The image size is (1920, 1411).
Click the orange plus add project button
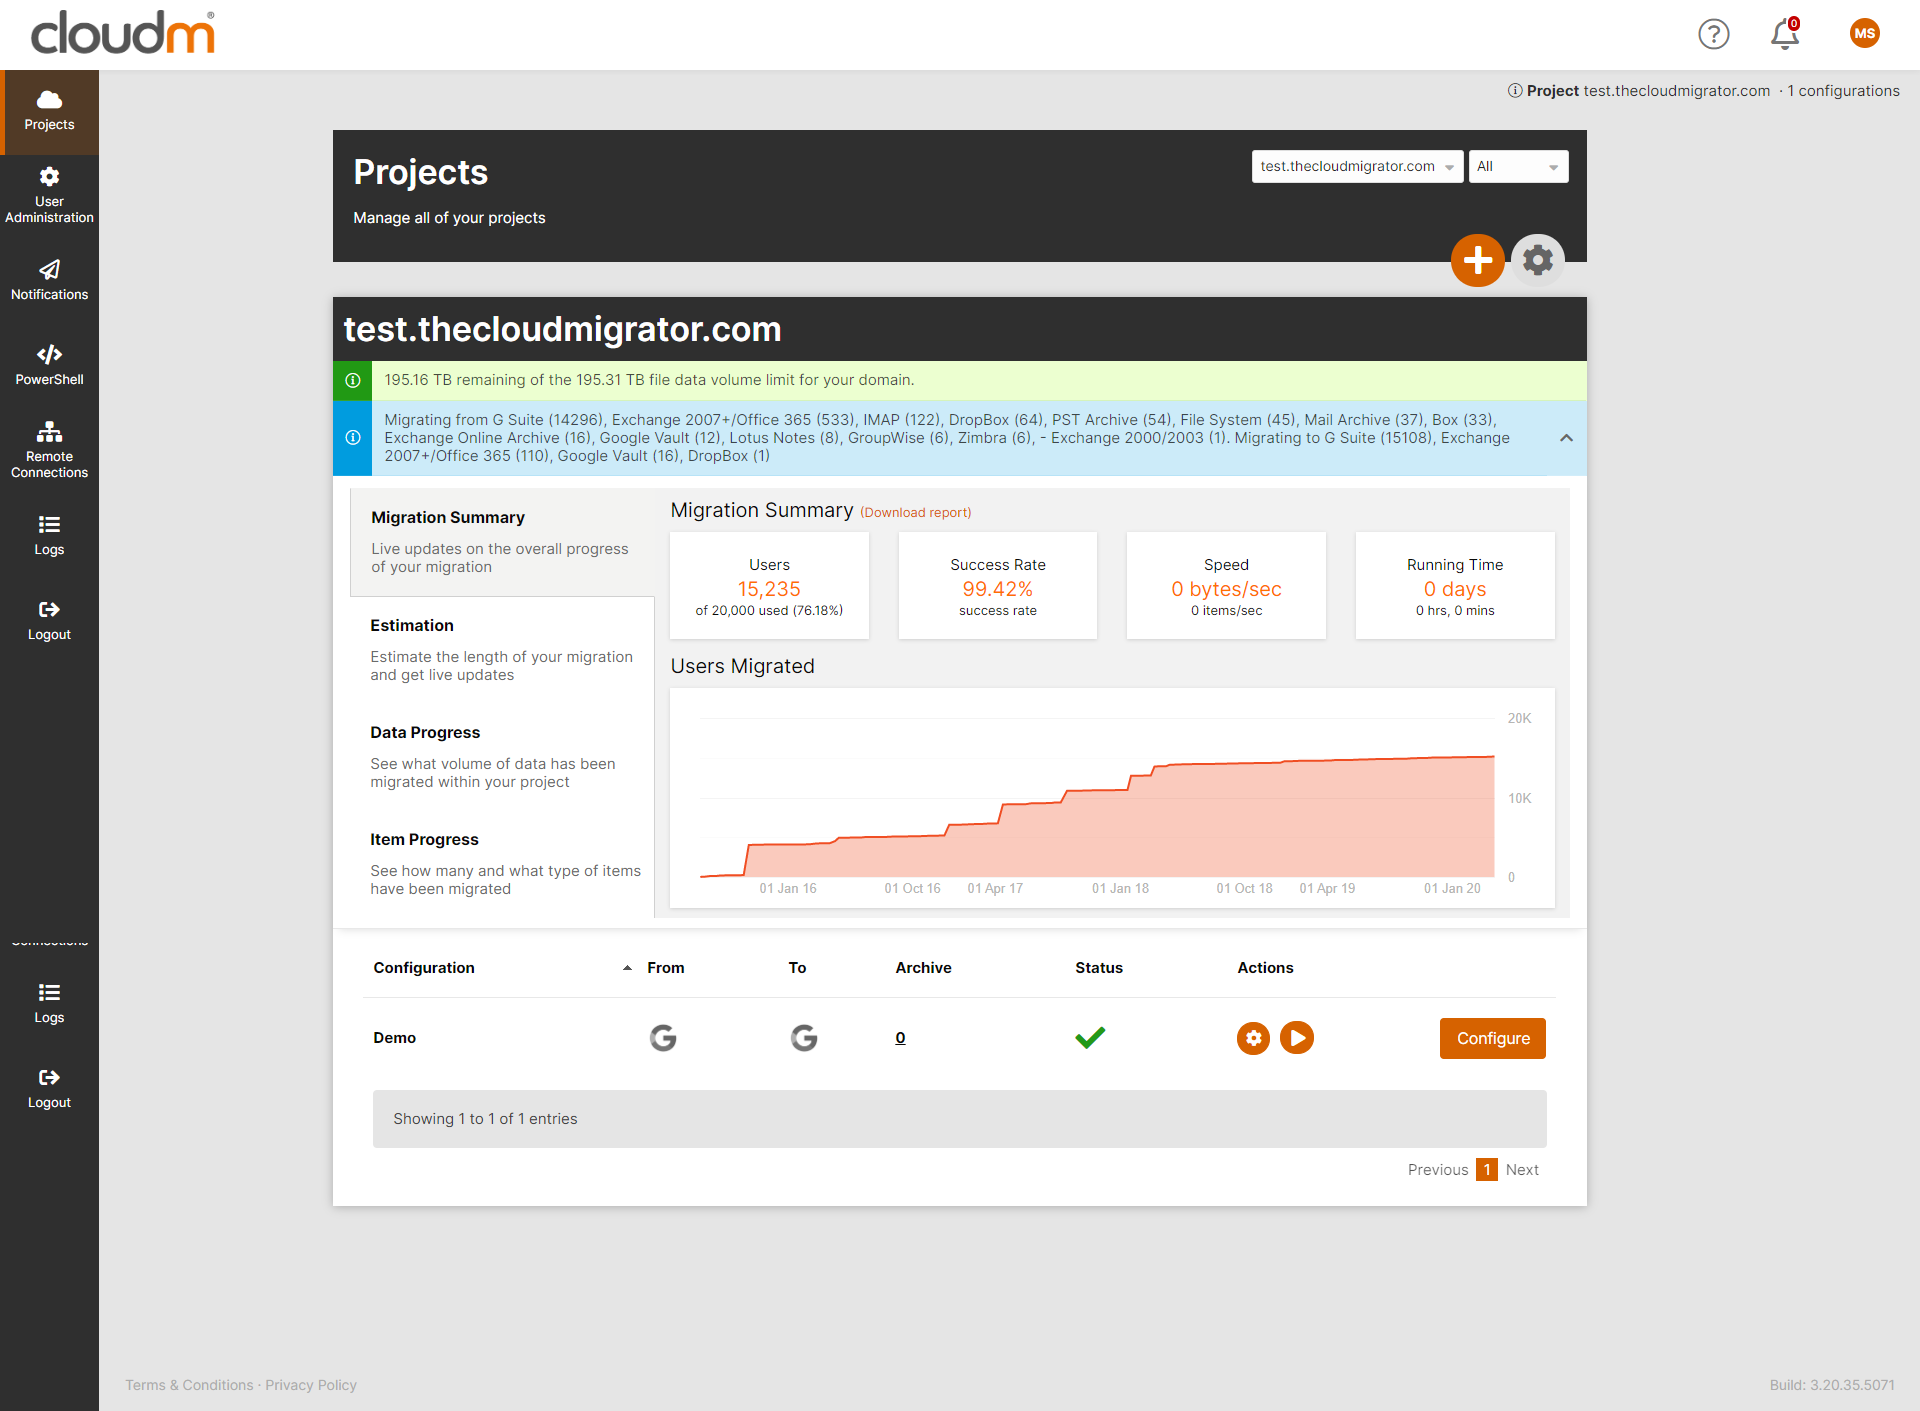[x=1477, y=261]
